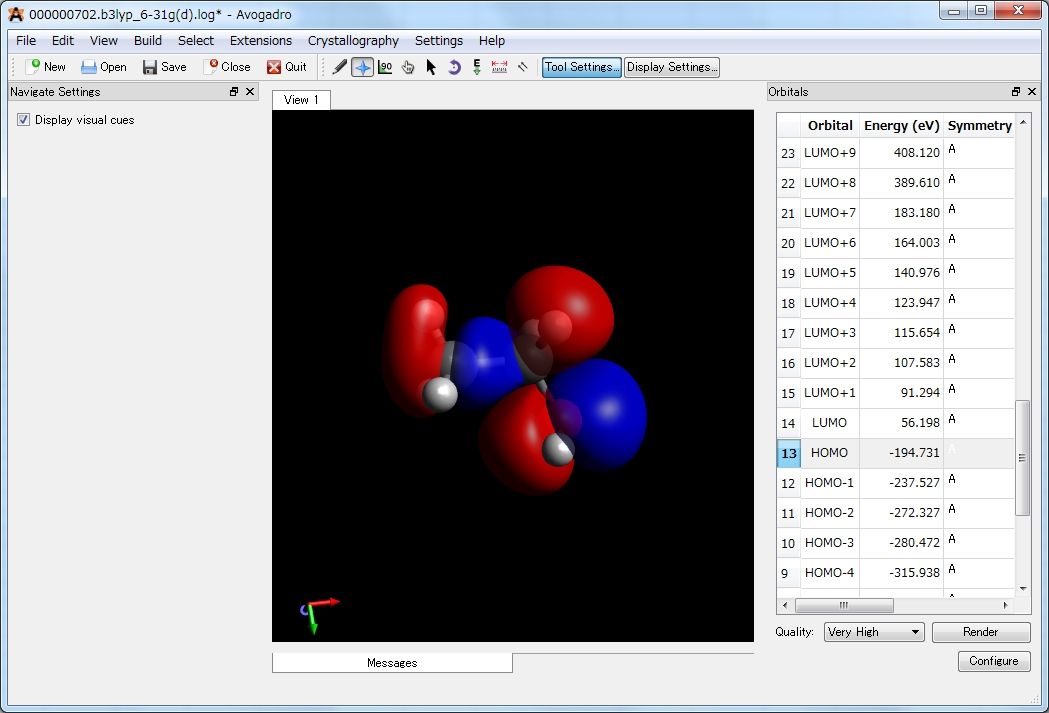Viewport: 1049px width, 713px height.
Task: Click the Tool Settings button
Action: pyautogui.click(x=580, y=67)
